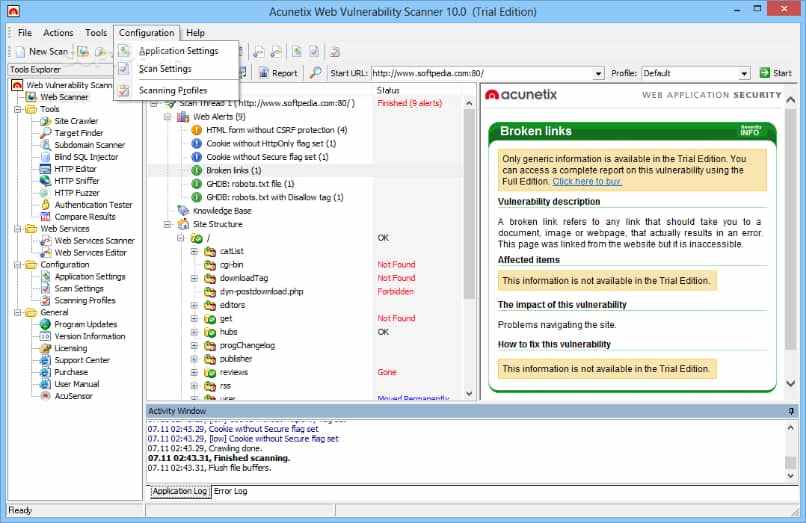Select Cookie without HttpOnly flag set alert
This screenshot has width=806, height=523.
(270, 143)
